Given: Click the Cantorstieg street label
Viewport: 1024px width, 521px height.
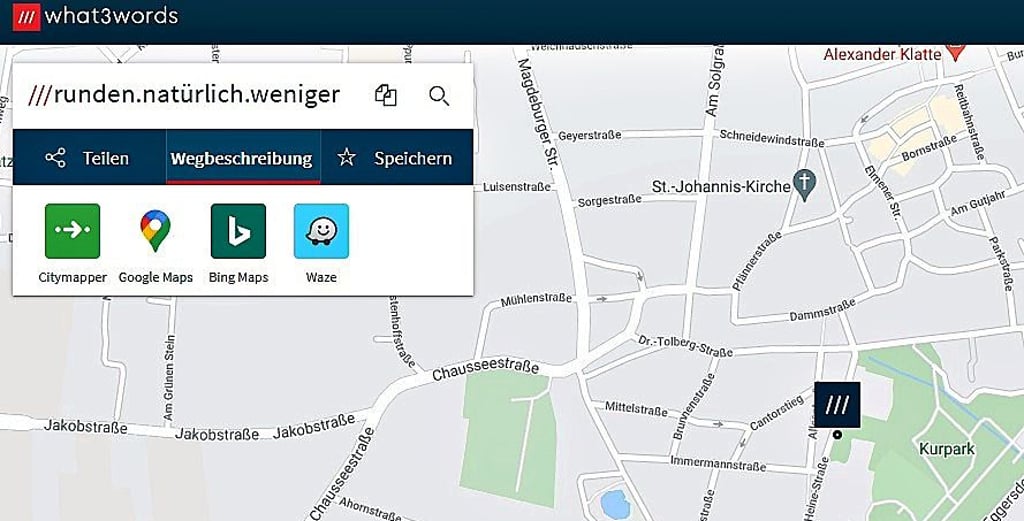Looking at the screenshot, I should pyautogui.click(x=776, y=414).
